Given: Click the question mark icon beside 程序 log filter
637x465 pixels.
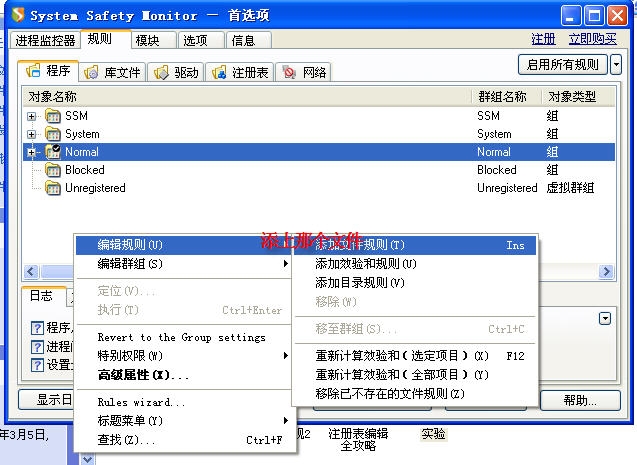Looking at the screenshot, I should point(37,328).
